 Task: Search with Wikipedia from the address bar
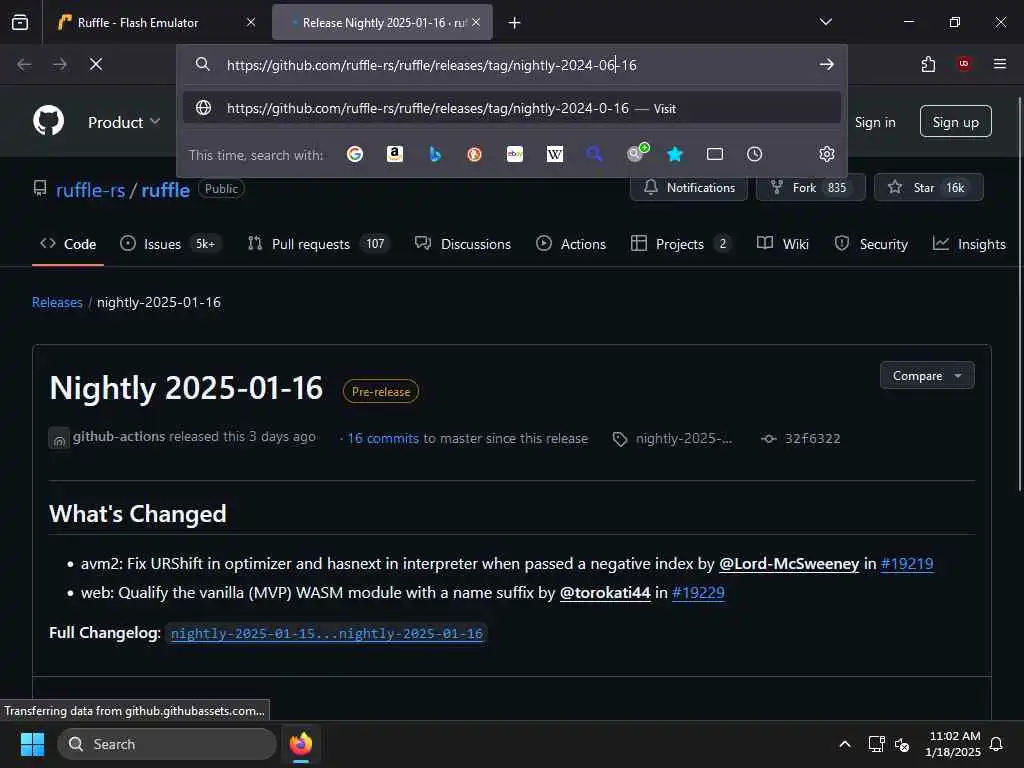(x=554, y=154)
